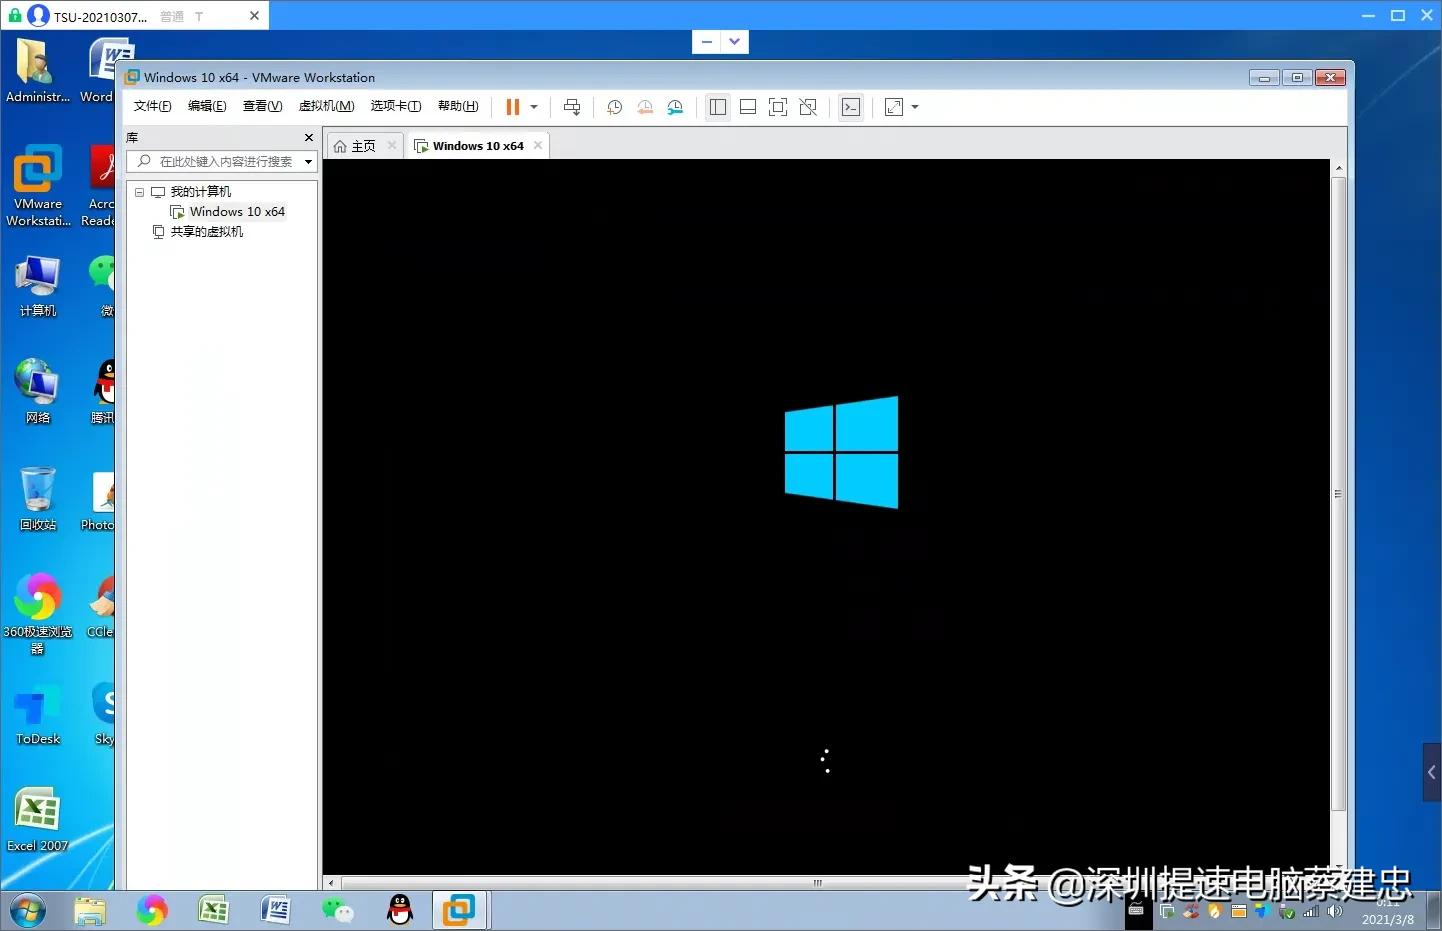Screen dimensions: 1442x931
Task: Enter full screen mode icon
Action: tap(778, 107)
